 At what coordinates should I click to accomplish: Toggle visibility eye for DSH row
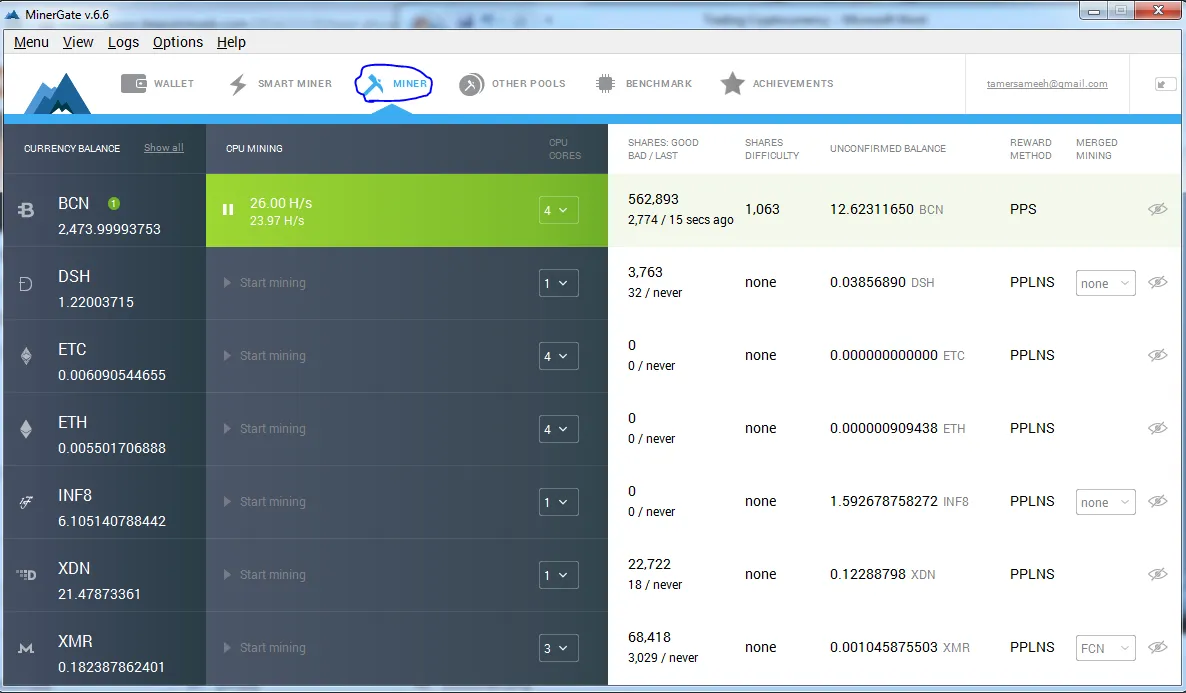(x=1157, y=282)
